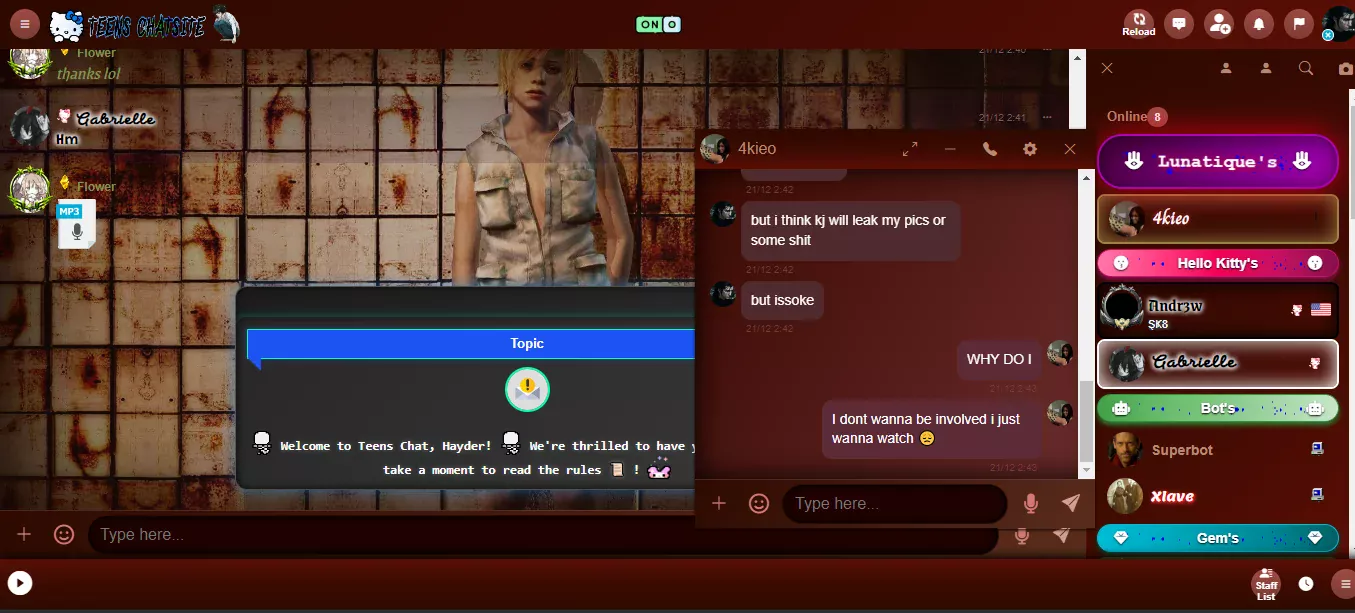Expand the 4kieo private chat window
The height and width of the screenshot is (613, 1355).
910,149
